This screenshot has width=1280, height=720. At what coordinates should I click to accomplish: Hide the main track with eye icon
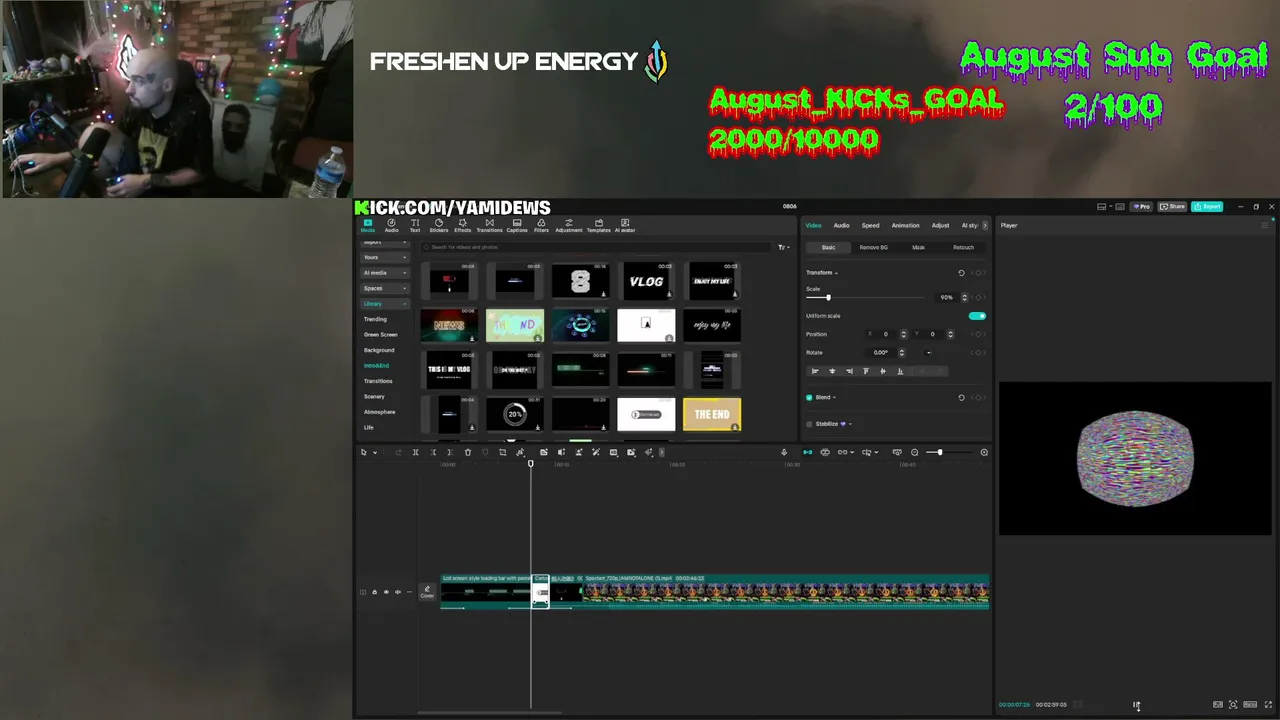pos(386,592)
